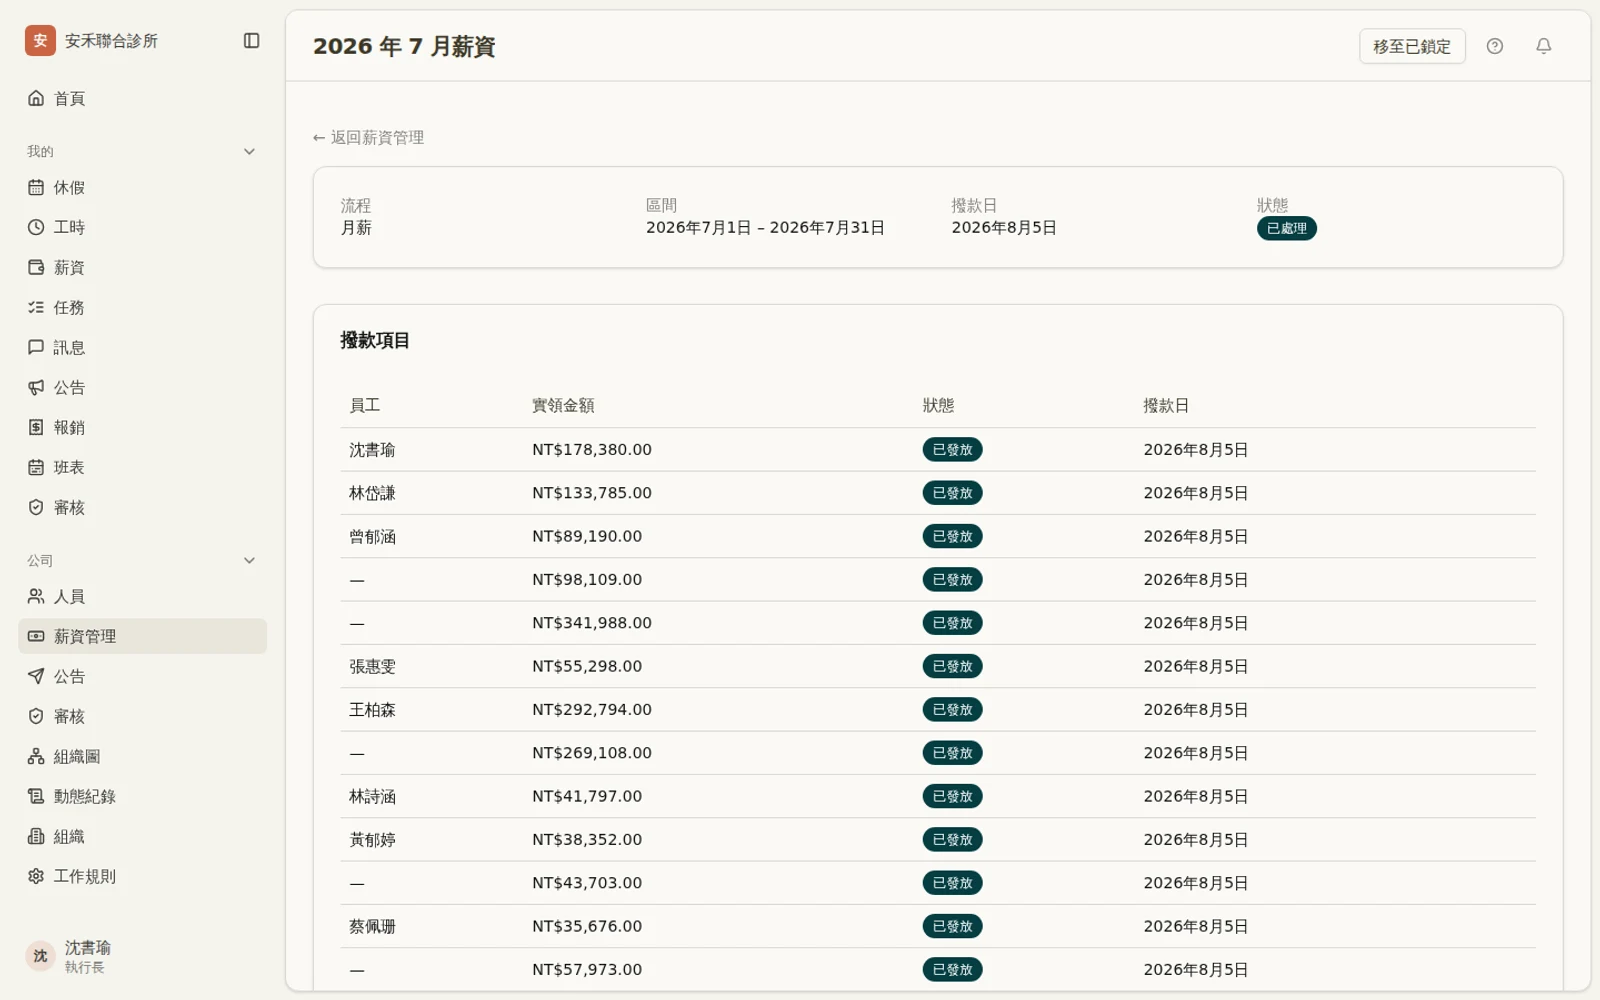Open 報銷 receipt icon in sidebar
The width and height of the screenshot is (1600, 1000).
point(36,427)
